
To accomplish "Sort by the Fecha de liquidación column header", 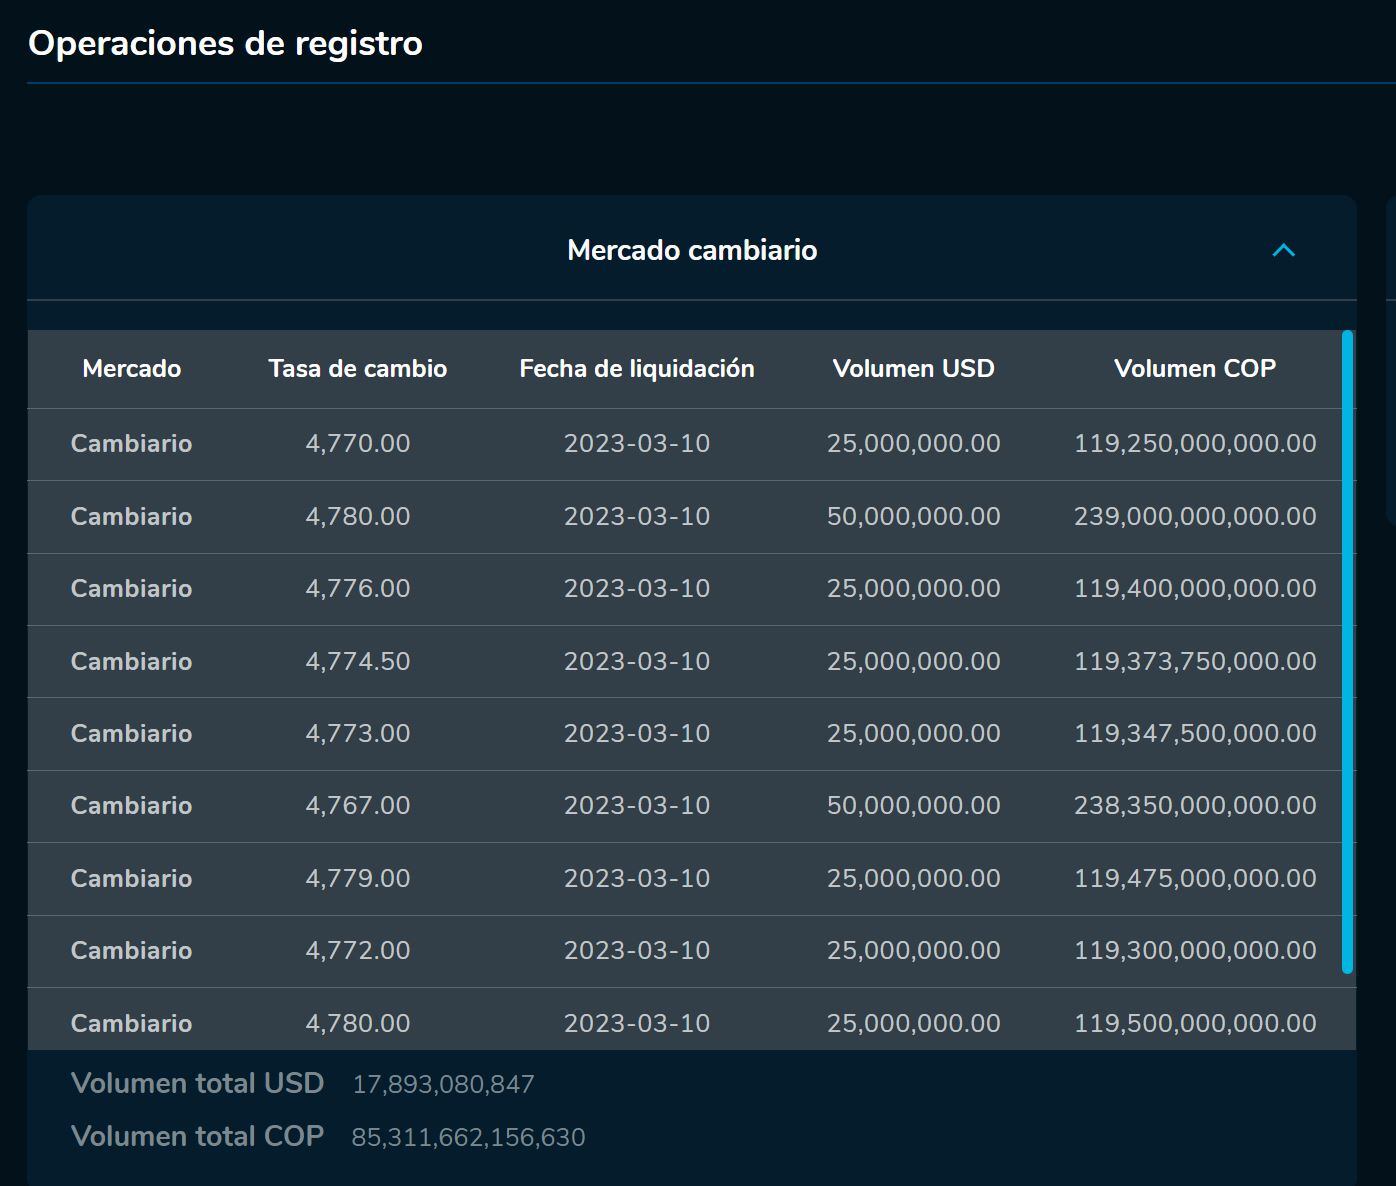I will [x=636, y=368].
